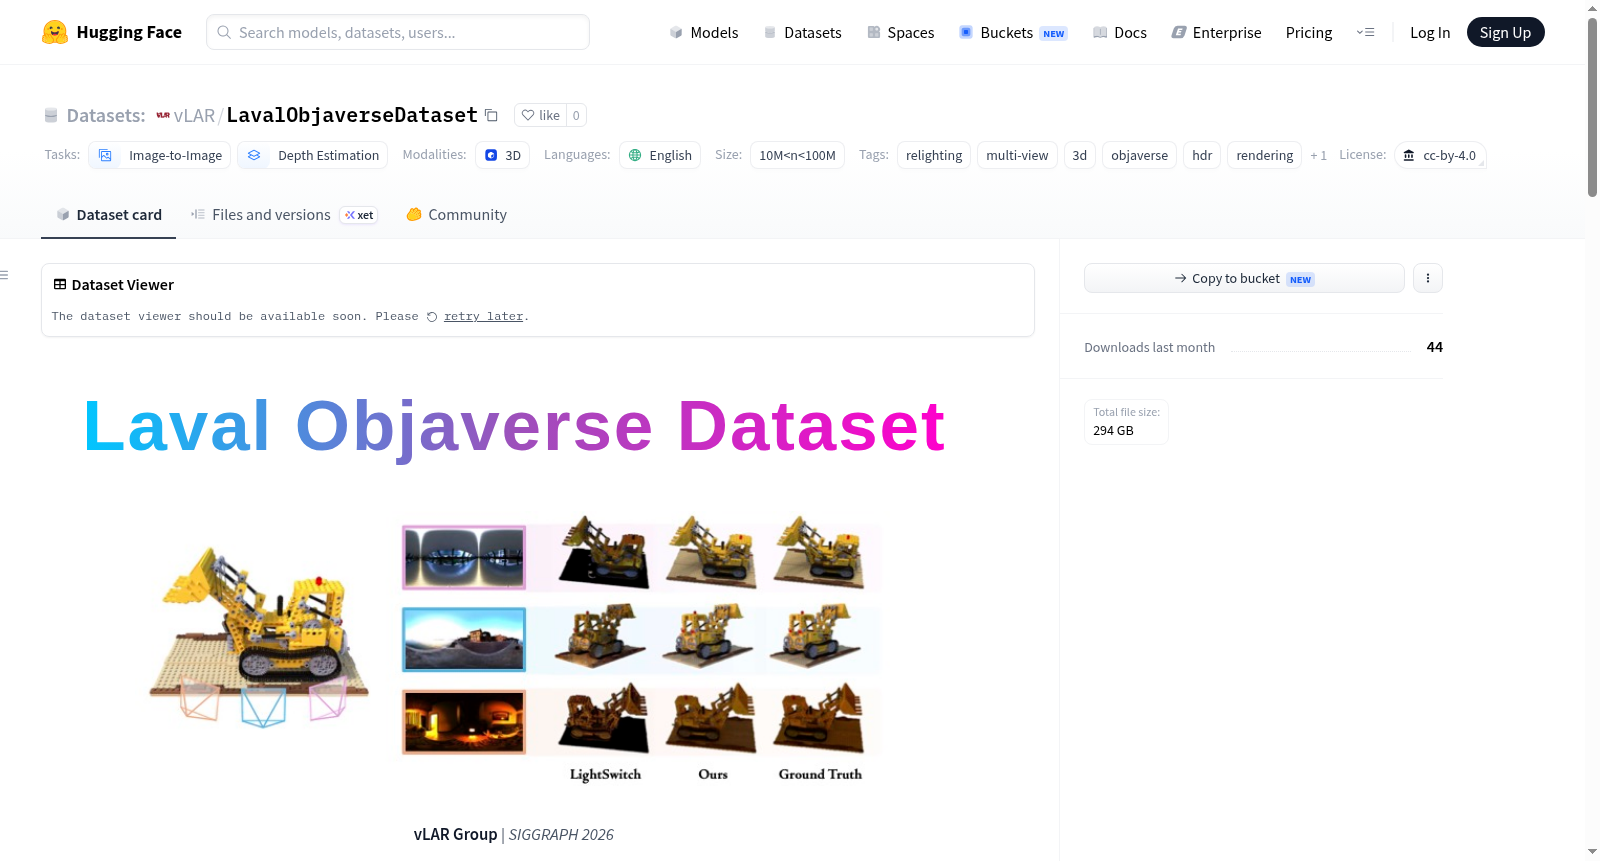The height and width of the screenshot is (861, 1600).
Task: Open the Spaces page
Action: pos(900,32)
